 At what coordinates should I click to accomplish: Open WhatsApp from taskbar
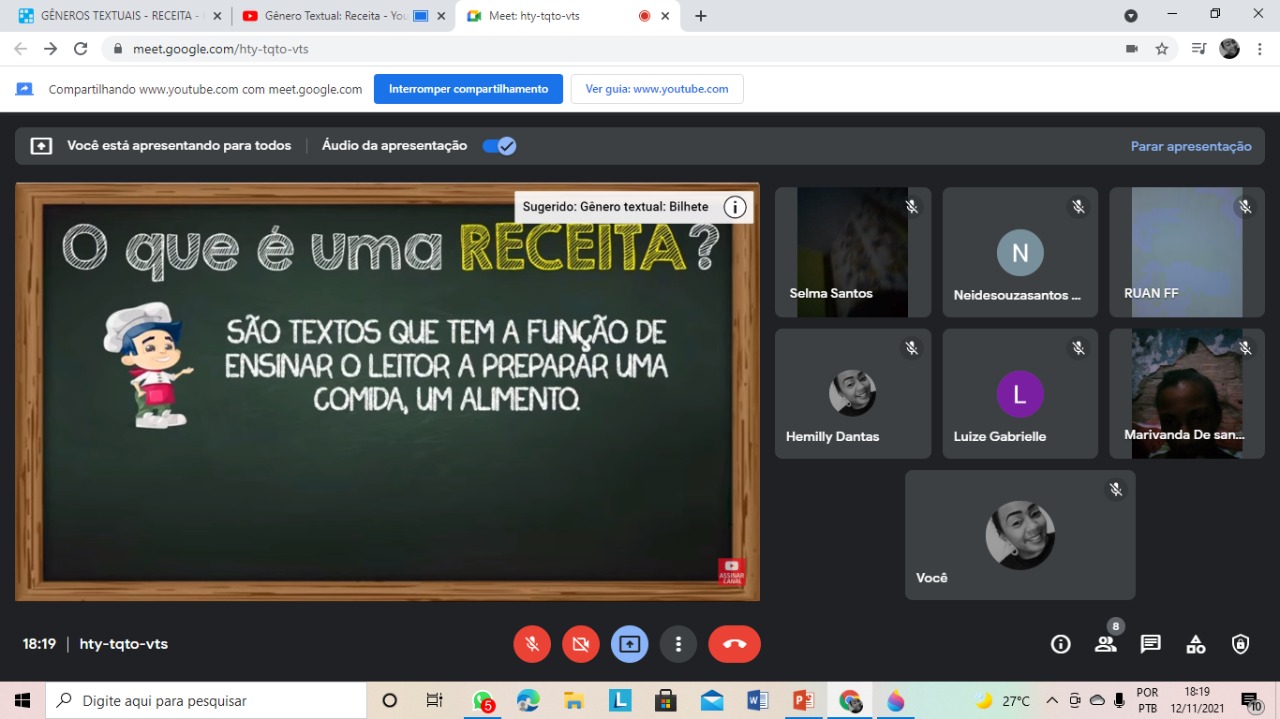484,701
